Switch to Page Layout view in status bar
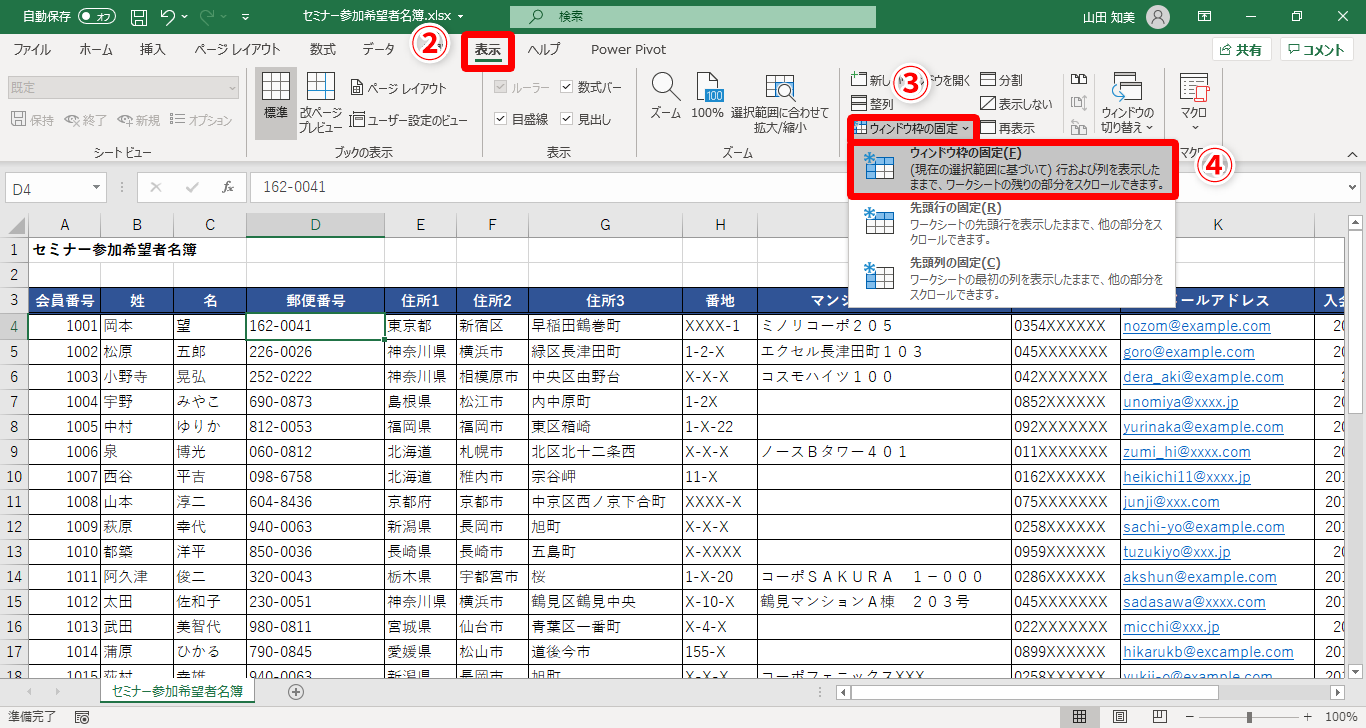1366x728 pixels. tap(1120, 717)
